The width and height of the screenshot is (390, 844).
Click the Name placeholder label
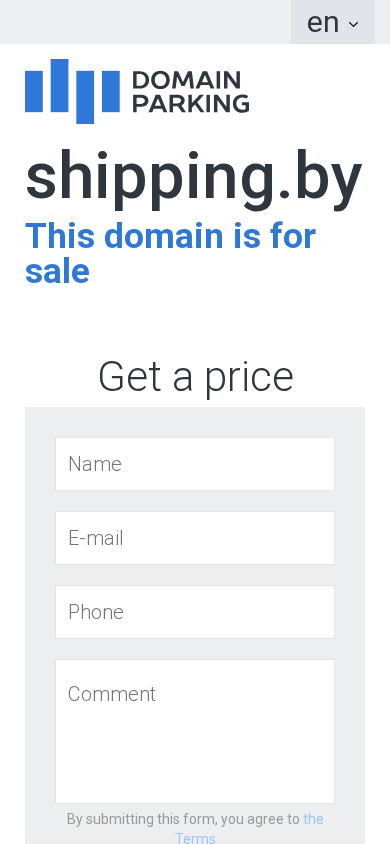click(95, 464)
